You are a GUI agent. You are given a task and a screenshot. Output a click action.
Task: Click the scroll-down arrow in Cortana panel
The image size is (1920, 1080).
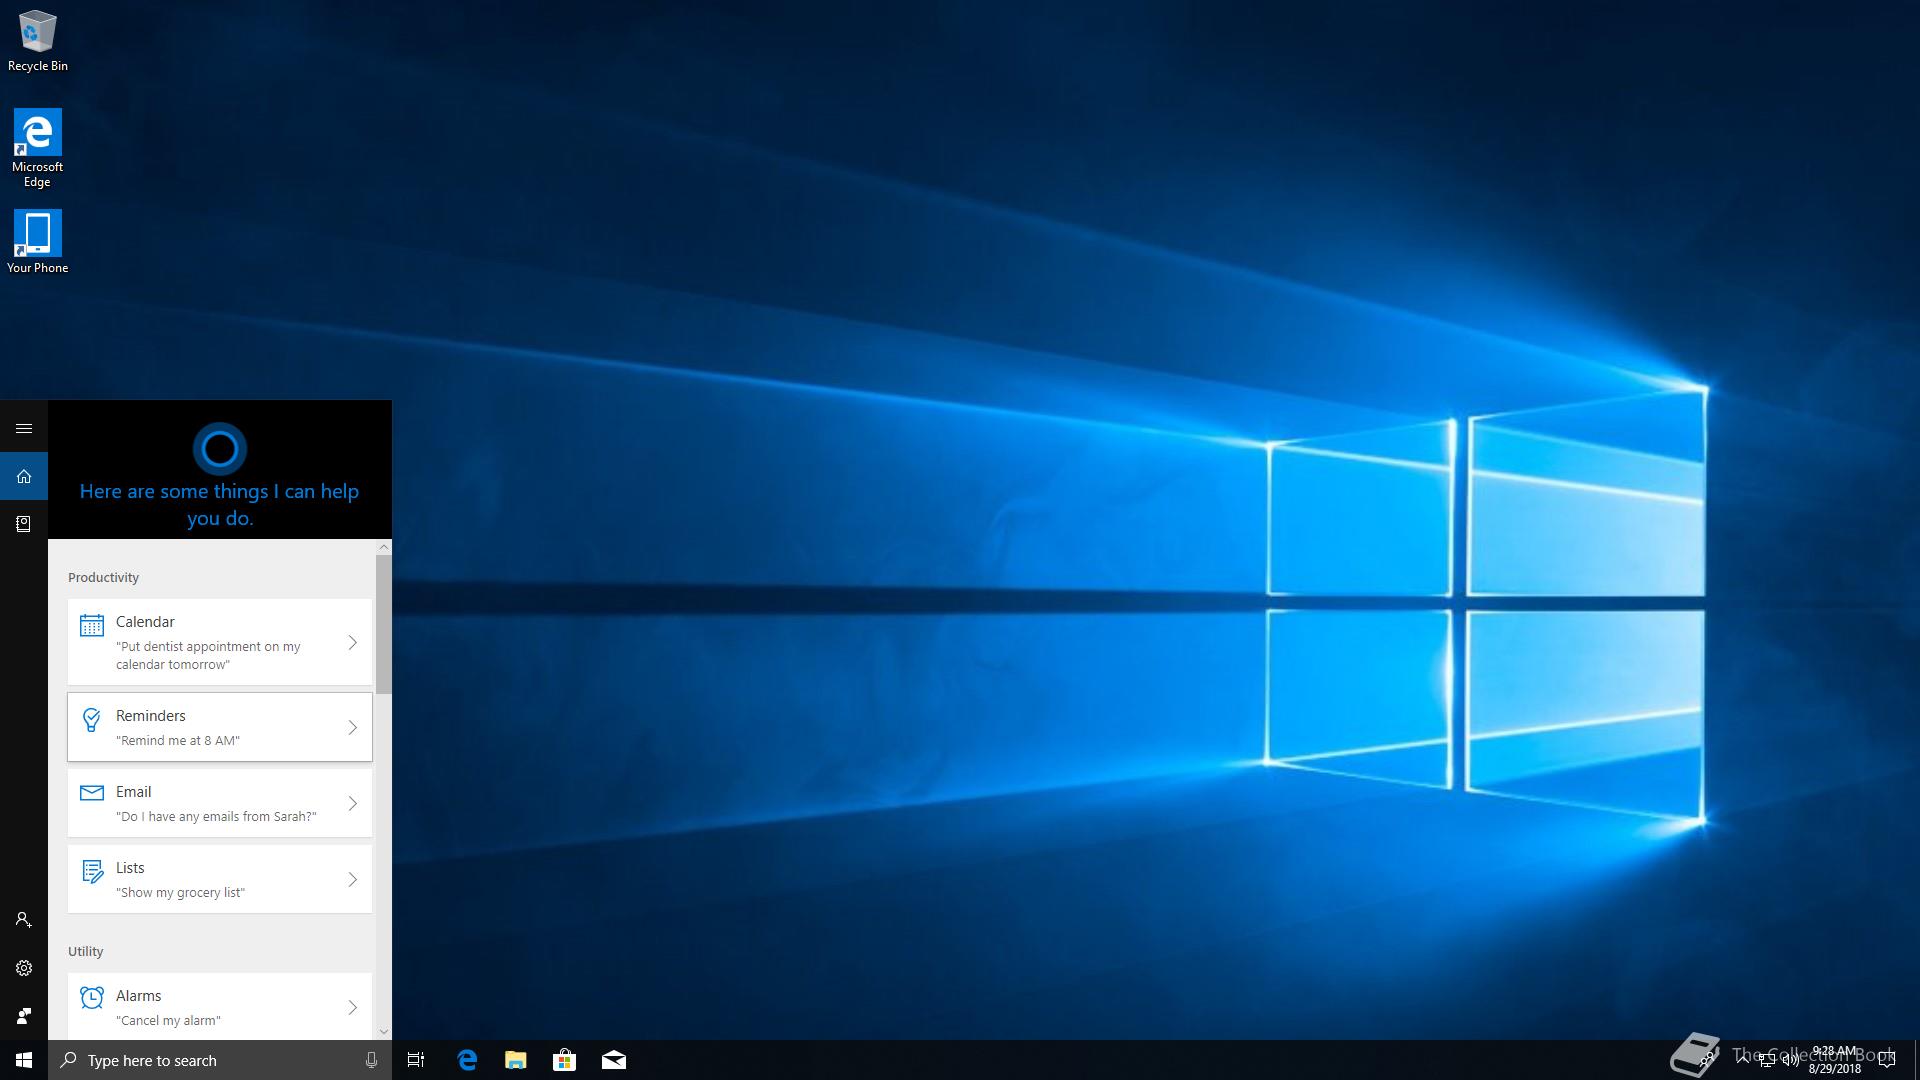point(384,1031)
